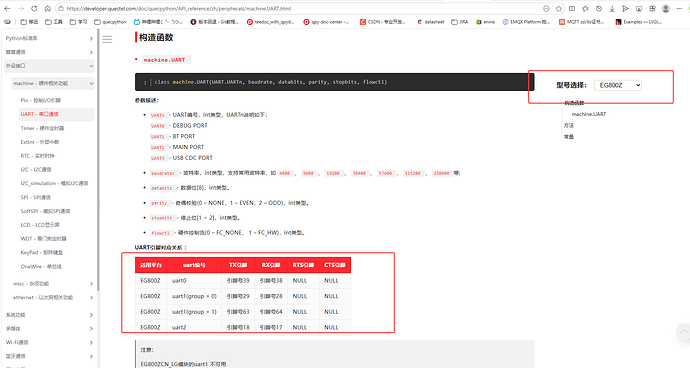Expand the Python标准库 sidebar section
This screenshot has width=690, height=368.
49,38
